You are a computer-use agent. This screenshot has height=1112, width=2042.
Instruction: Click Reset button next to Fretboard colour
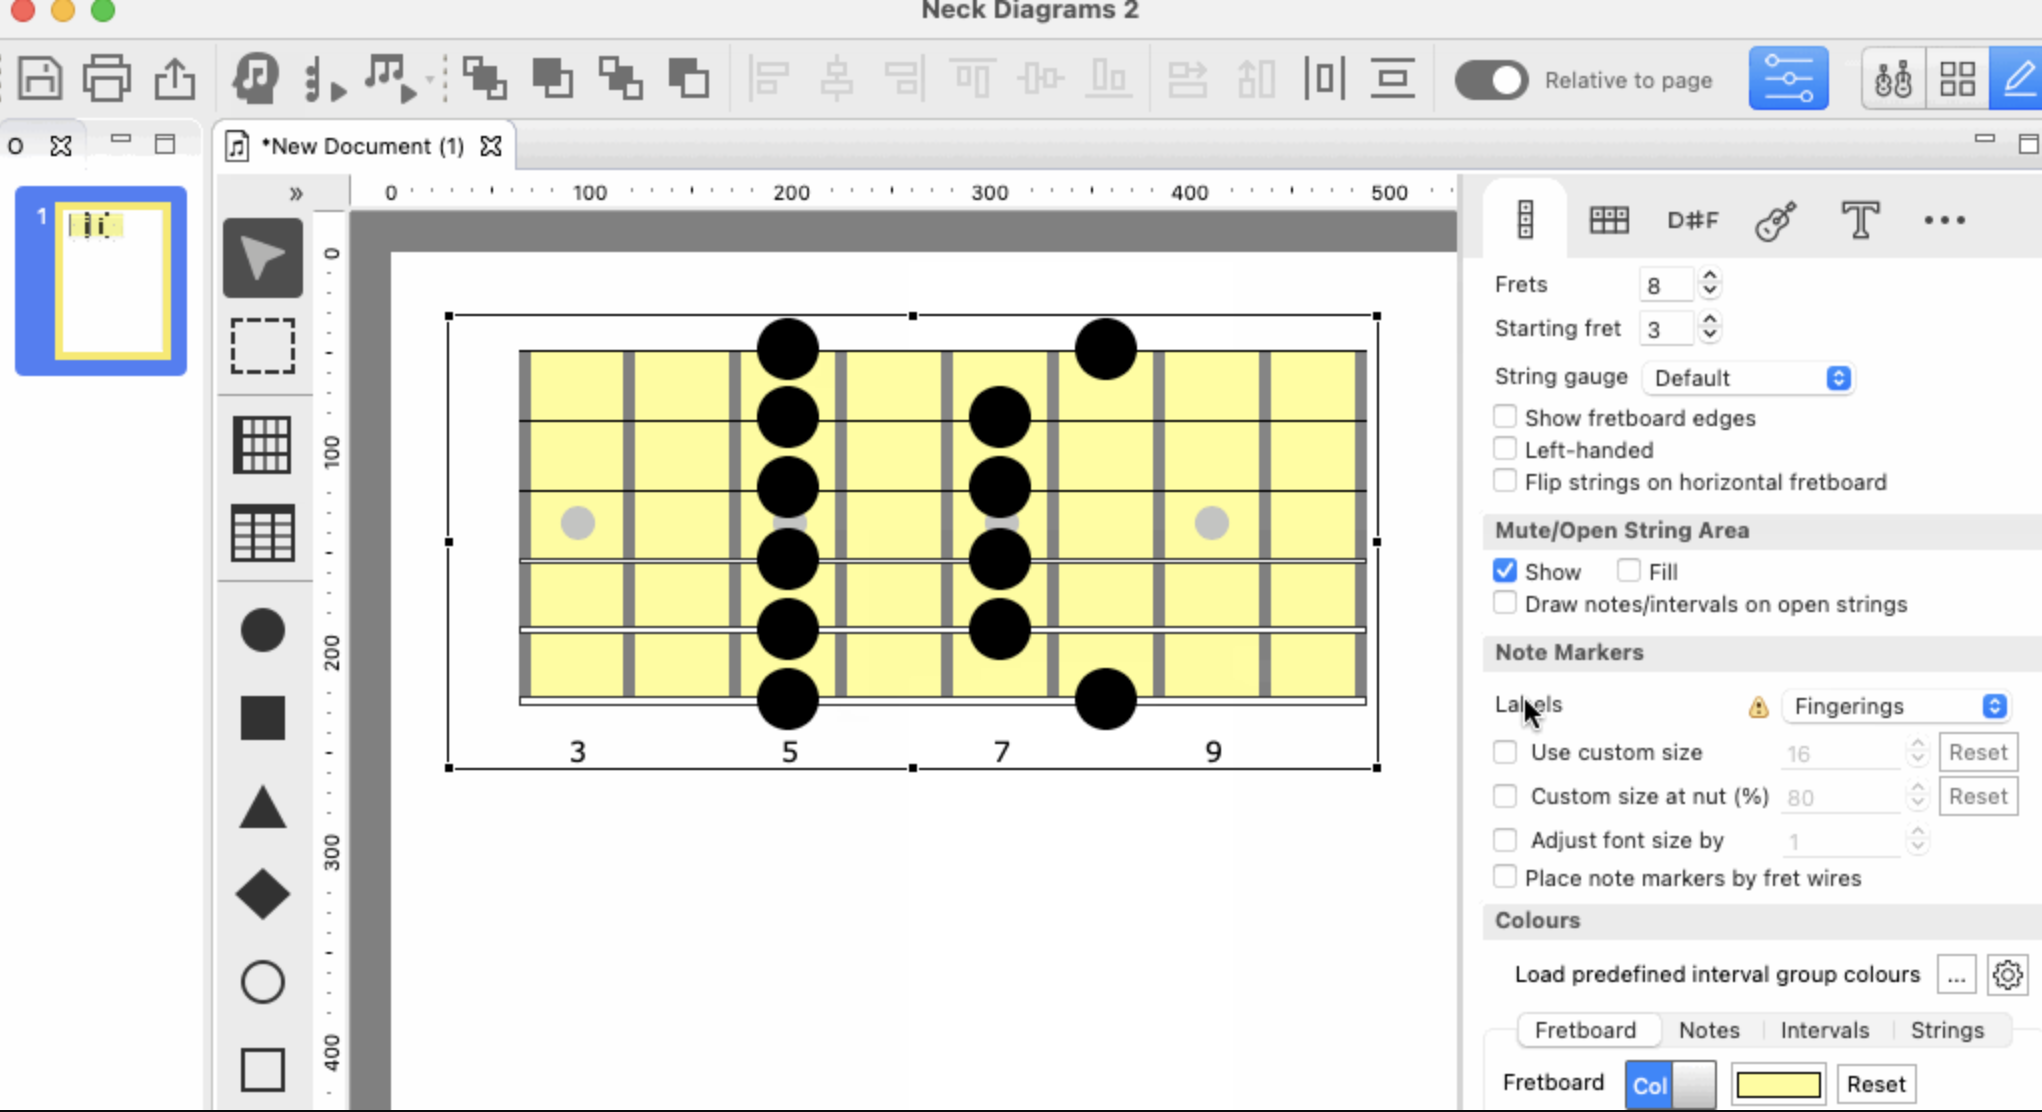[x=1876, y=1084]
